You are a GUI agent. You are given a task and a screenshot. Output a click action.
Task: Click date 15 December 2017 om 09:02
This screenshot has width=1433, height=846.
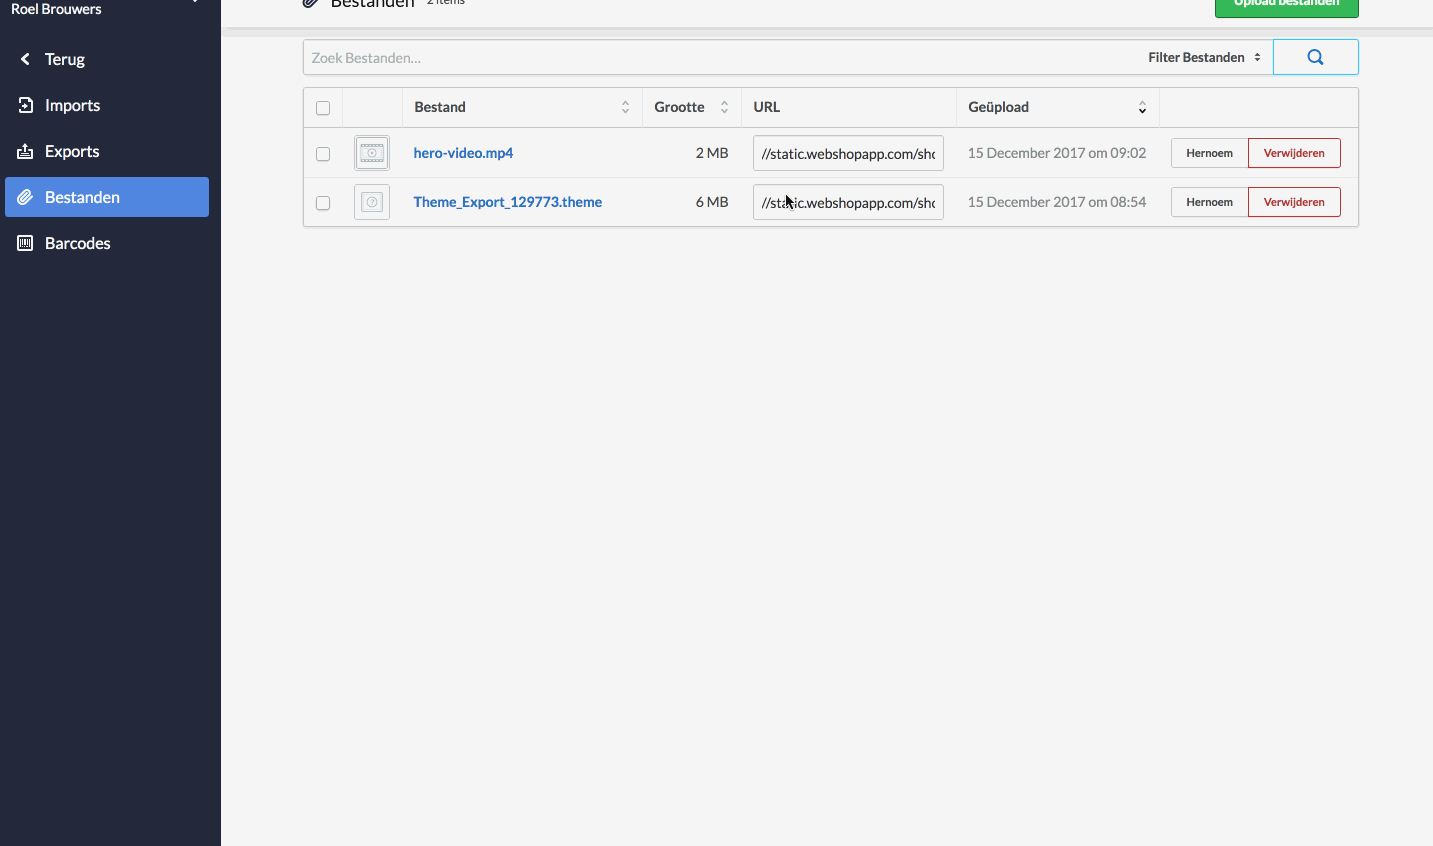1057,153
